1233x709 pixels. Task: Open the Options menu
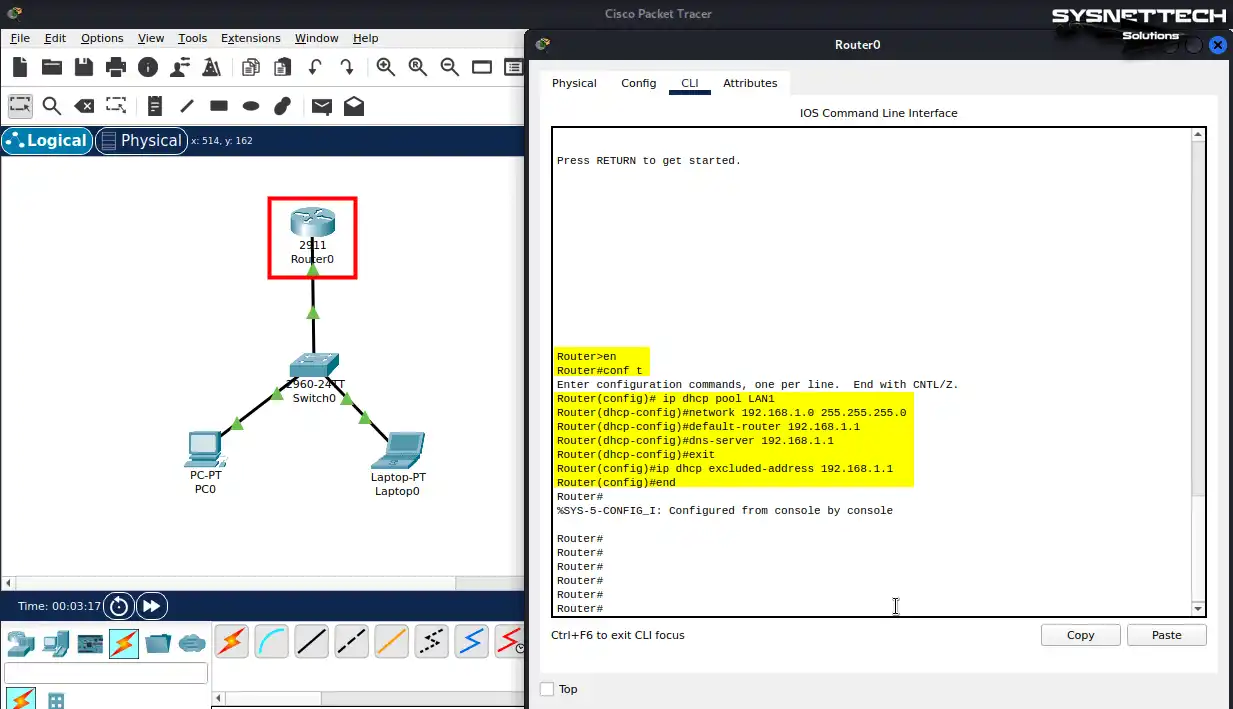(102, 38)
